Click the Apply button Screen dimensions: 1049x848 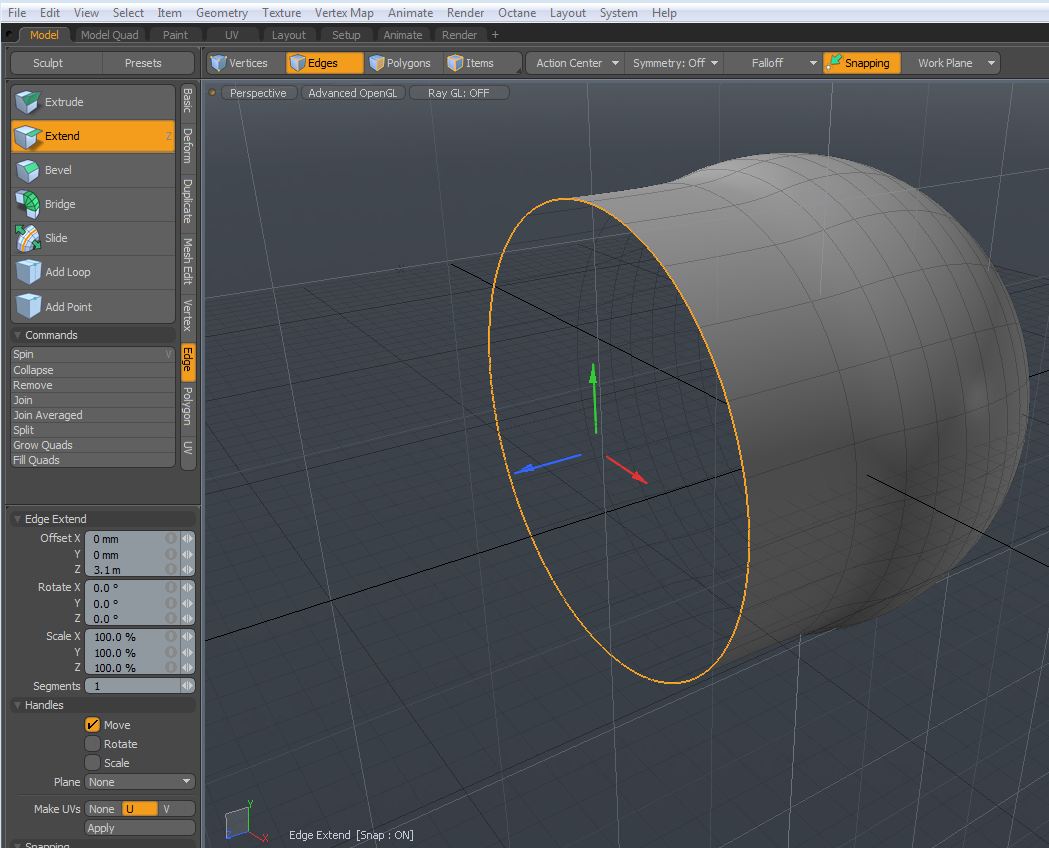(x=140, y=828)
